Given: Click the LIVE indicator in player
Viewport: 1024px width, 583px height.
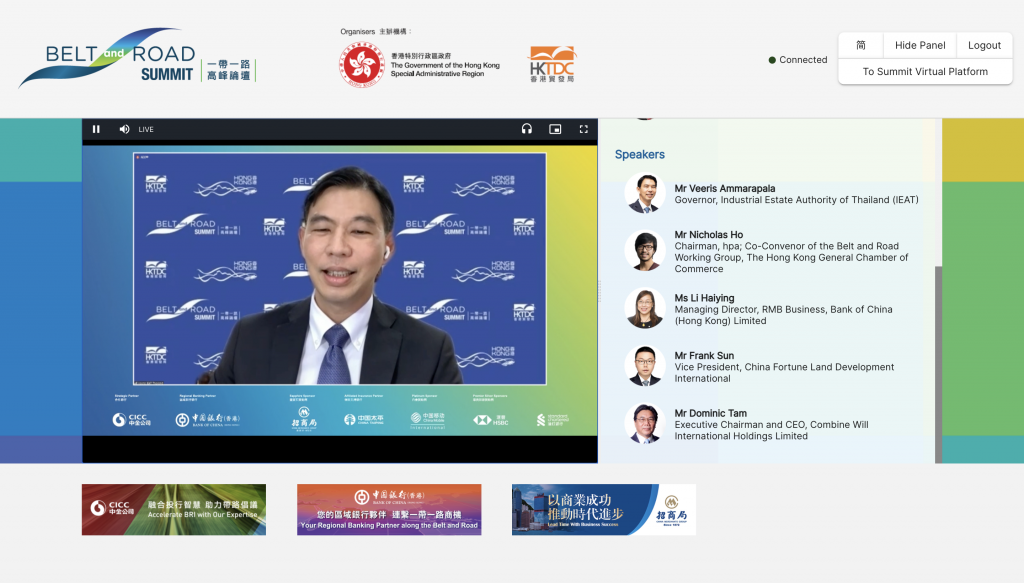Looking at the screenshot, I should tap(146, 129).
